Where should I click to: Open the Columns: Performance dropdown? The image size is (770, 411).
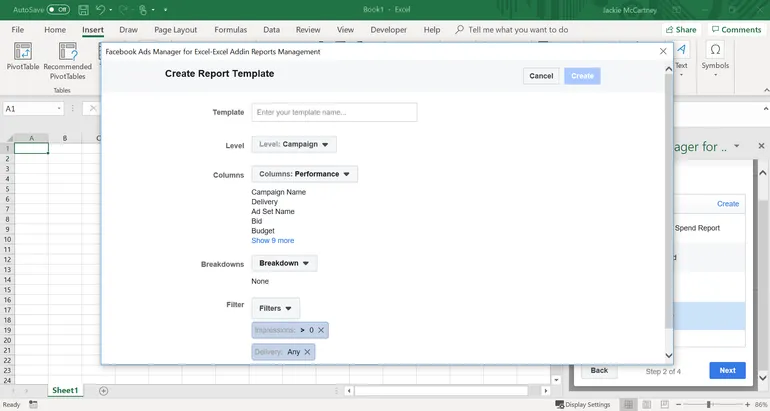coord(304,174)
